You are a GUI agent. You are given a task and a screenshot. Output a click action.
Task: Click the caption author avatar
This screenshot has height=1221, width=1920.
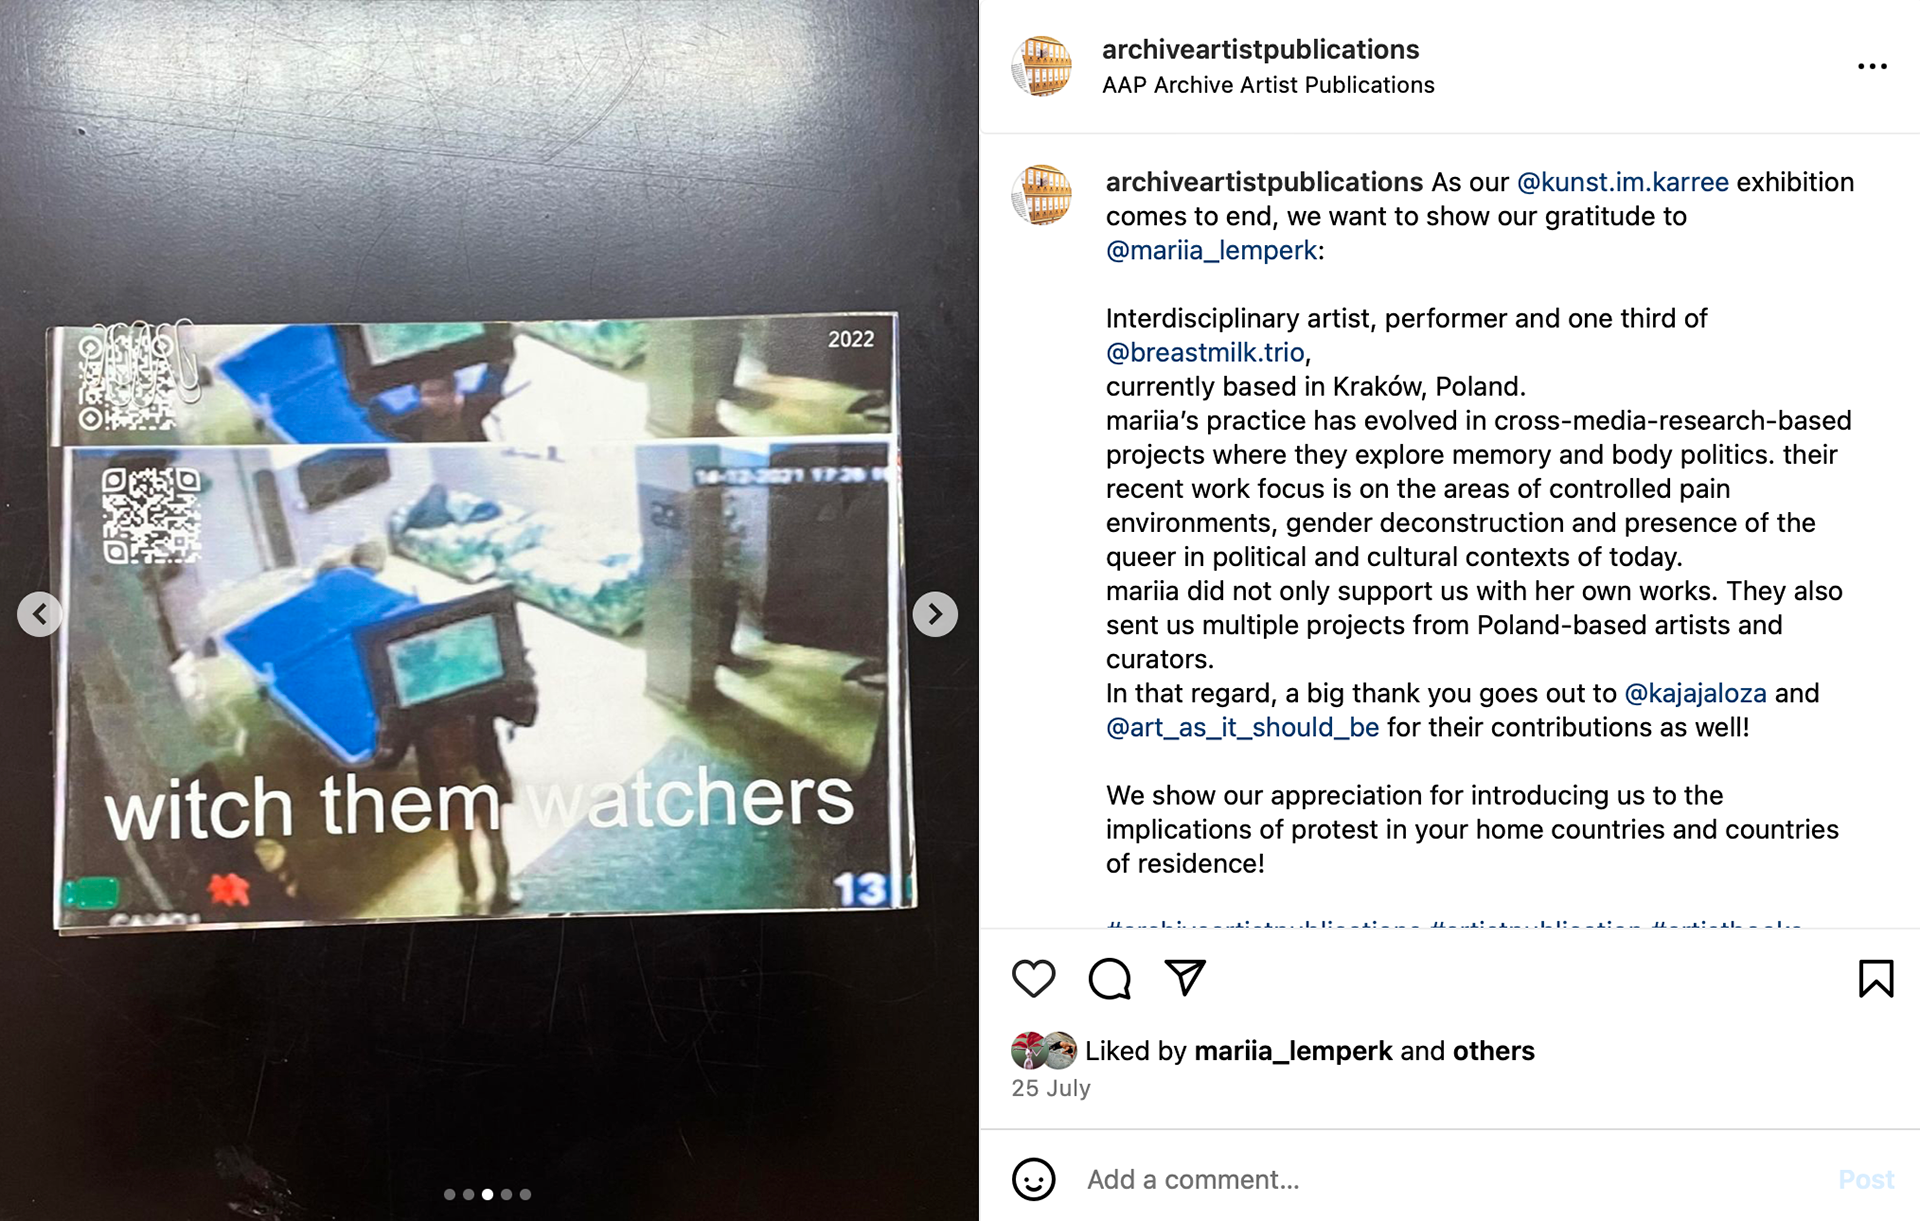[1041, 195]
